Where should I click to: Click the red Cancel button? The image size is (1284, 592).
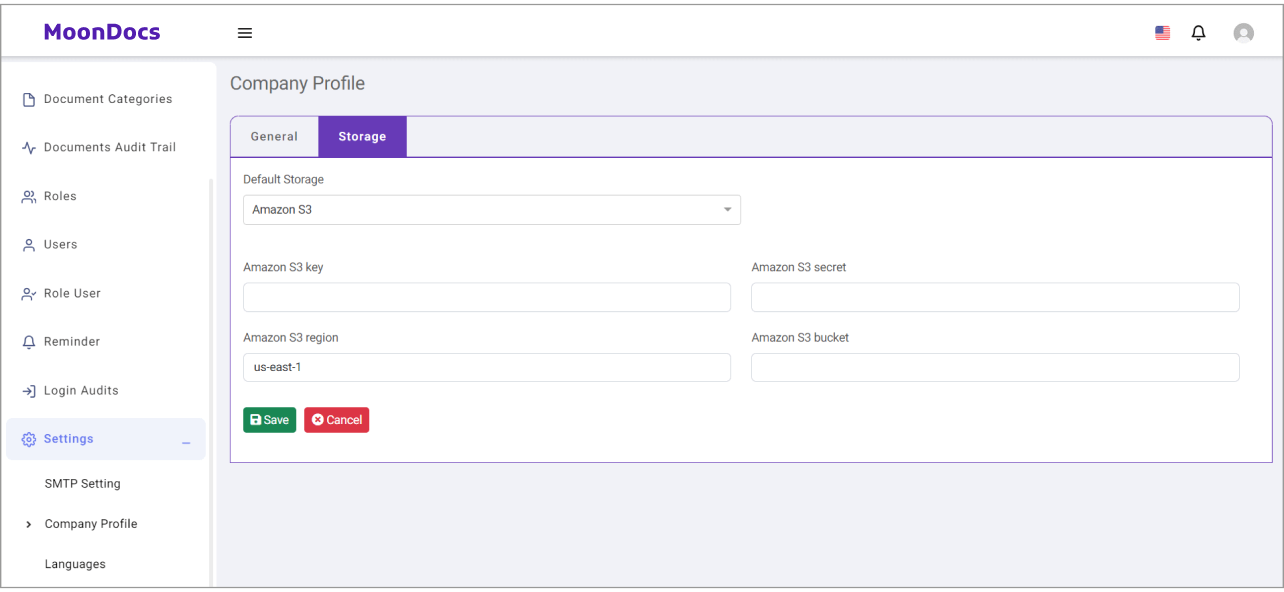[337, 420]
